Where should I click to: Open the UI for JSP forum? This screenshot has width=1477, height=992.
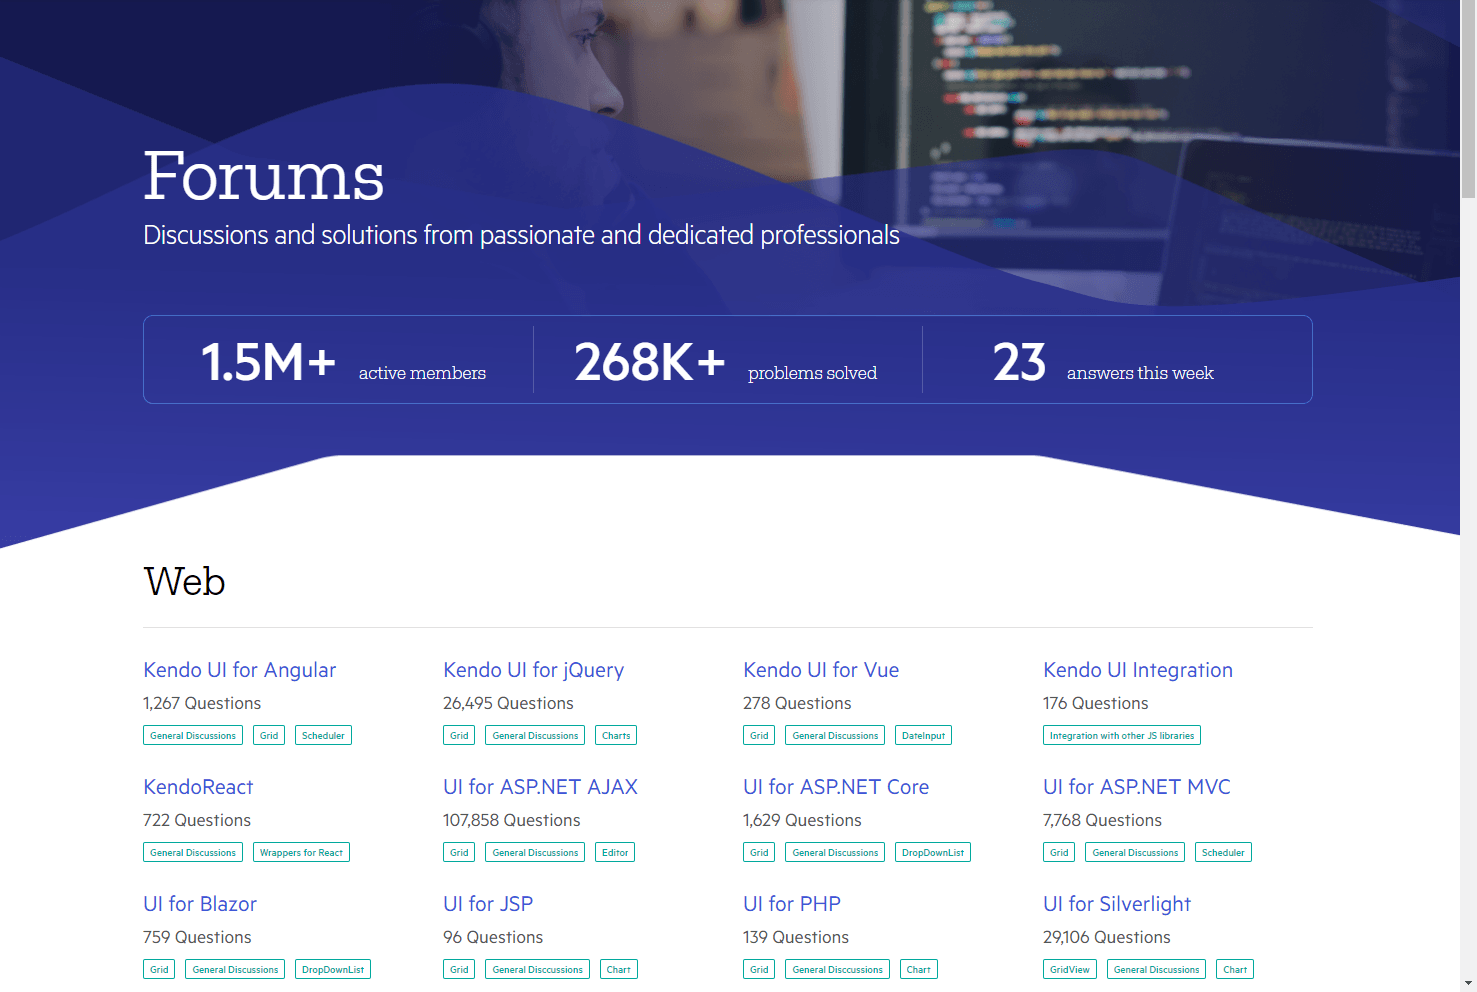[488, 904]
